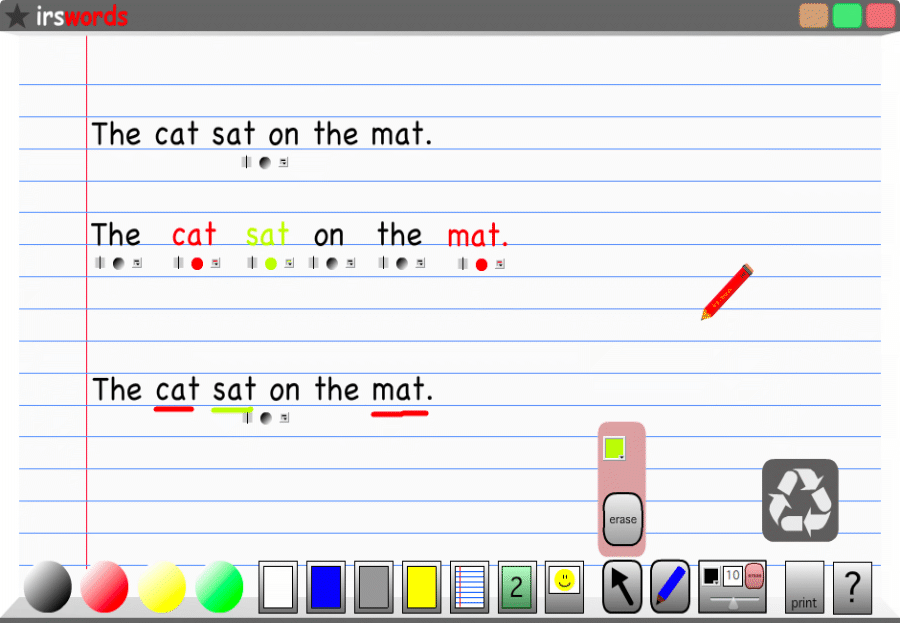
Task: Toggle the lime dot under 'sat'
Action: pyautogui.click(x=271, y=264)
